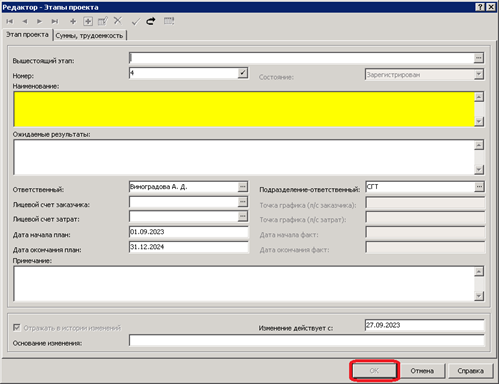The height and width of the screenshot is (384, 499).
Task: Select the 'Этап проекта' tab
Action: pyautogui.click(x=27, y=35)
